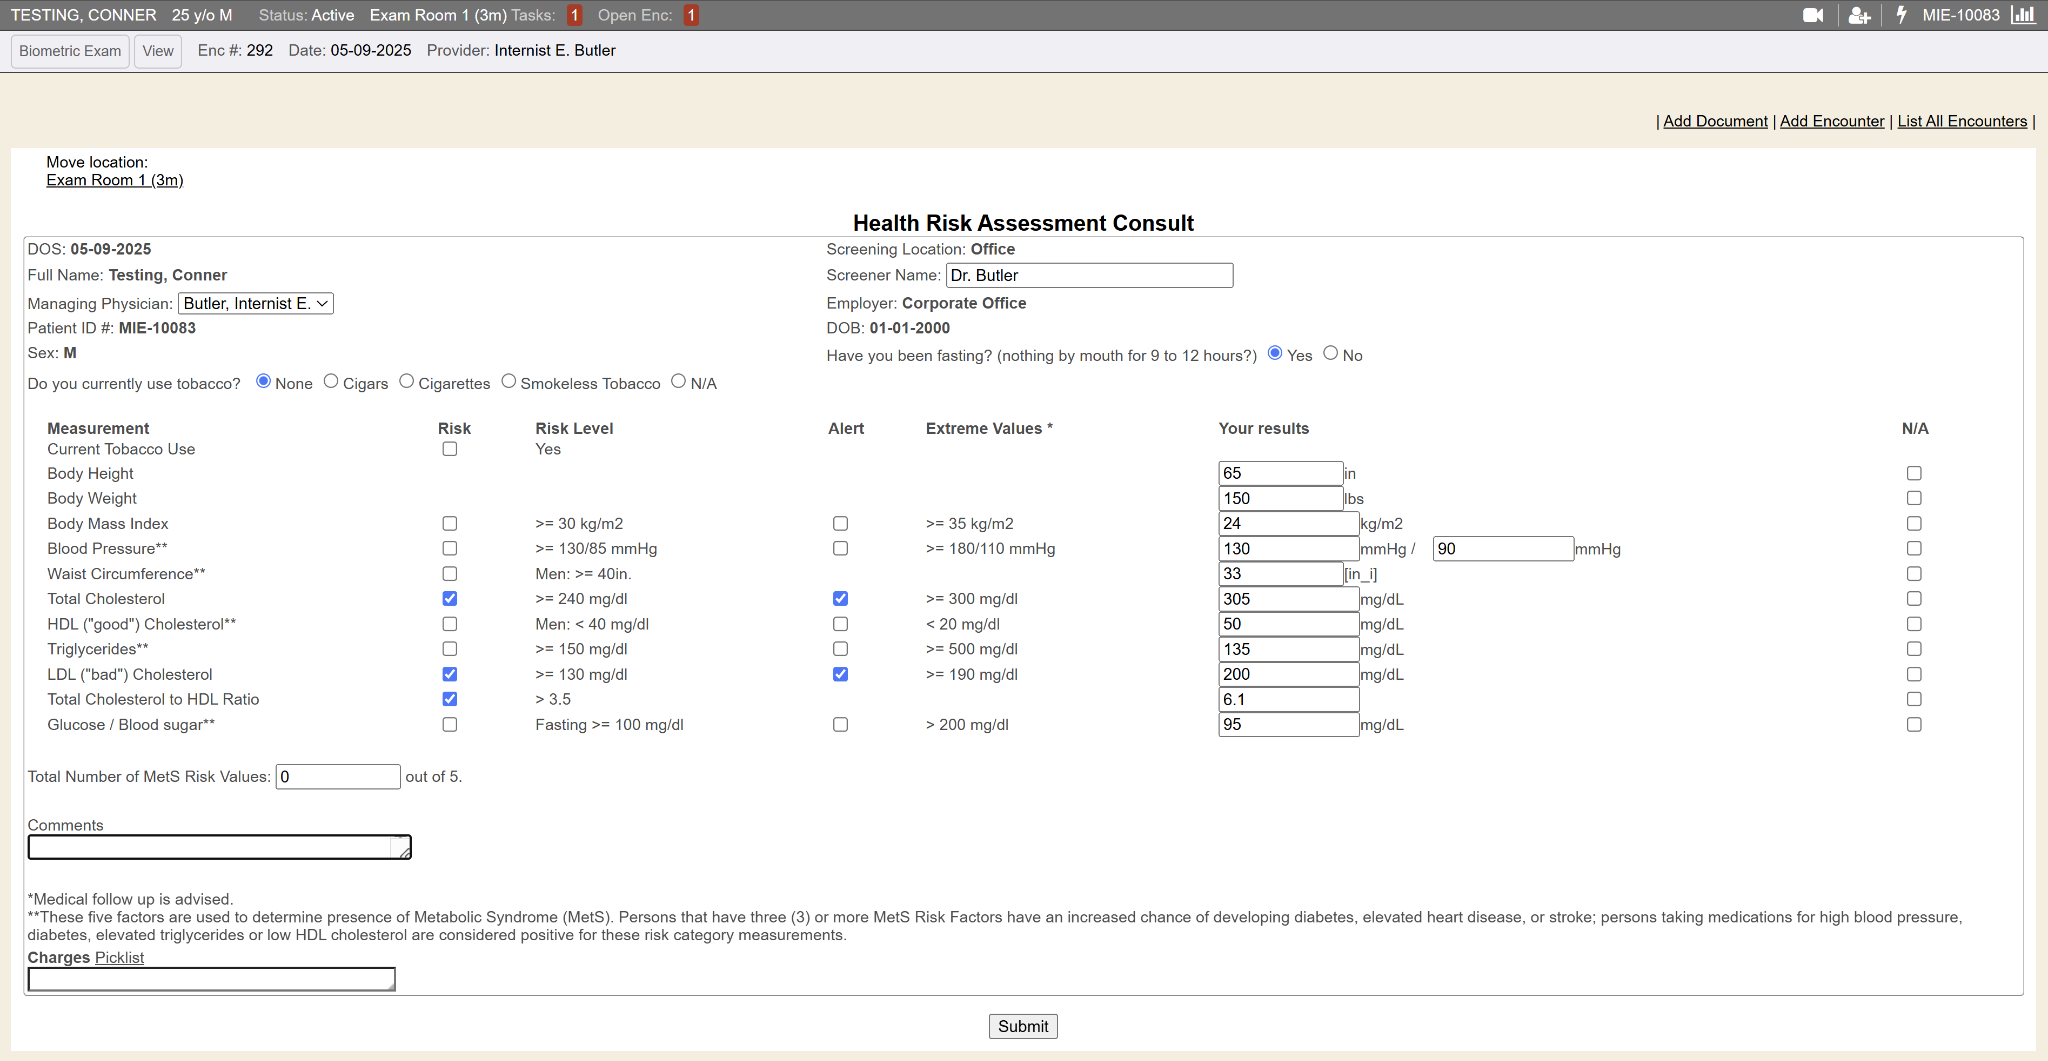Click the lightning bolt icon

pos(1901,15)
